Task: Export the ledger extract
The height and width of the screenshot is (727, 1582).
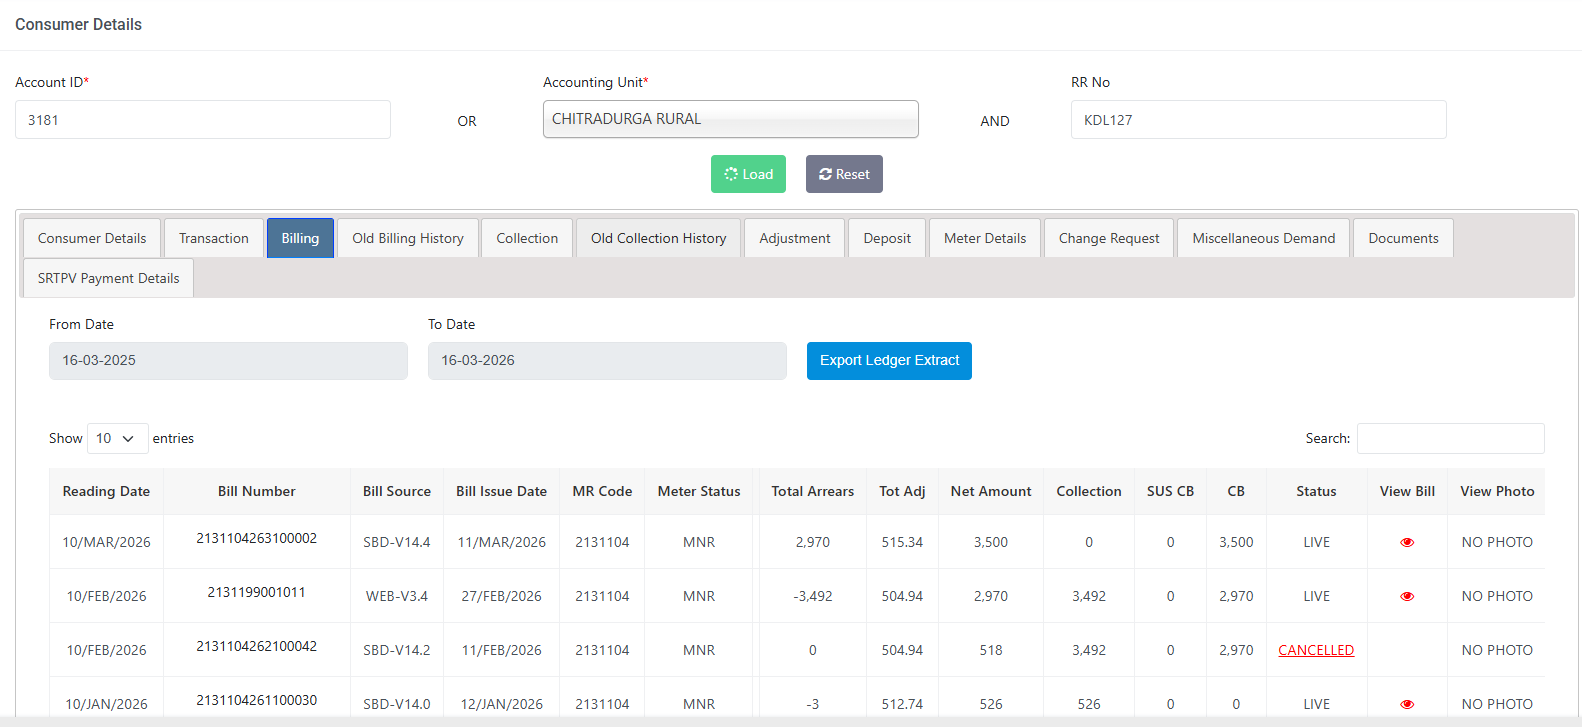Action: [888, 361]
